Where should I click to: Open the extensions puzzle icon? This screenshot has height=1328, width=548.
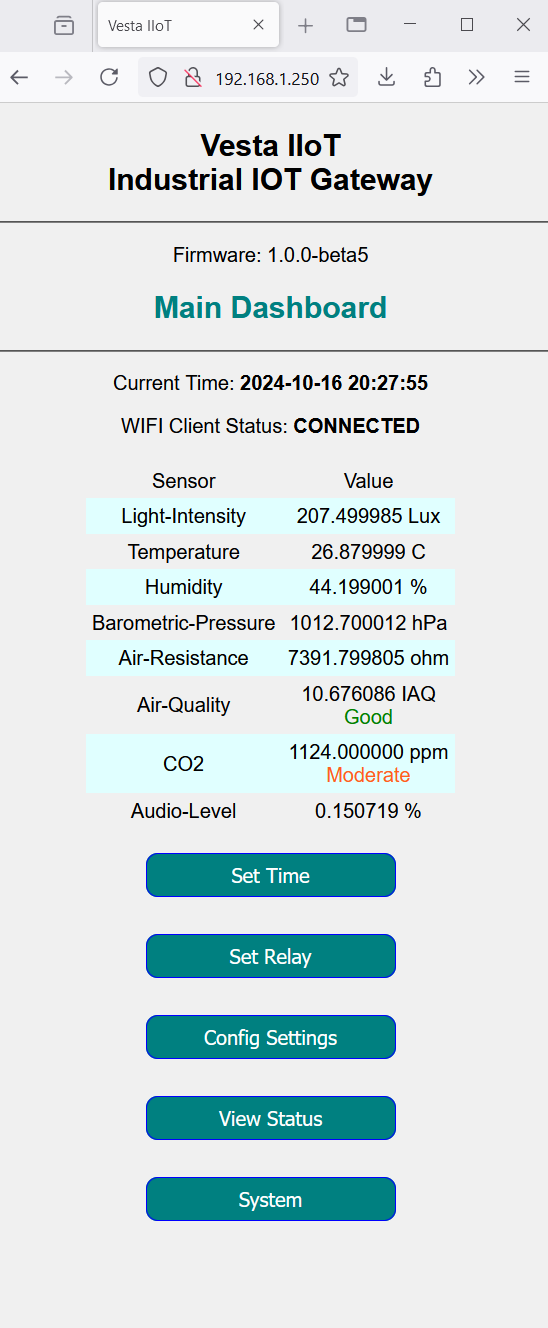click(432, 77)
